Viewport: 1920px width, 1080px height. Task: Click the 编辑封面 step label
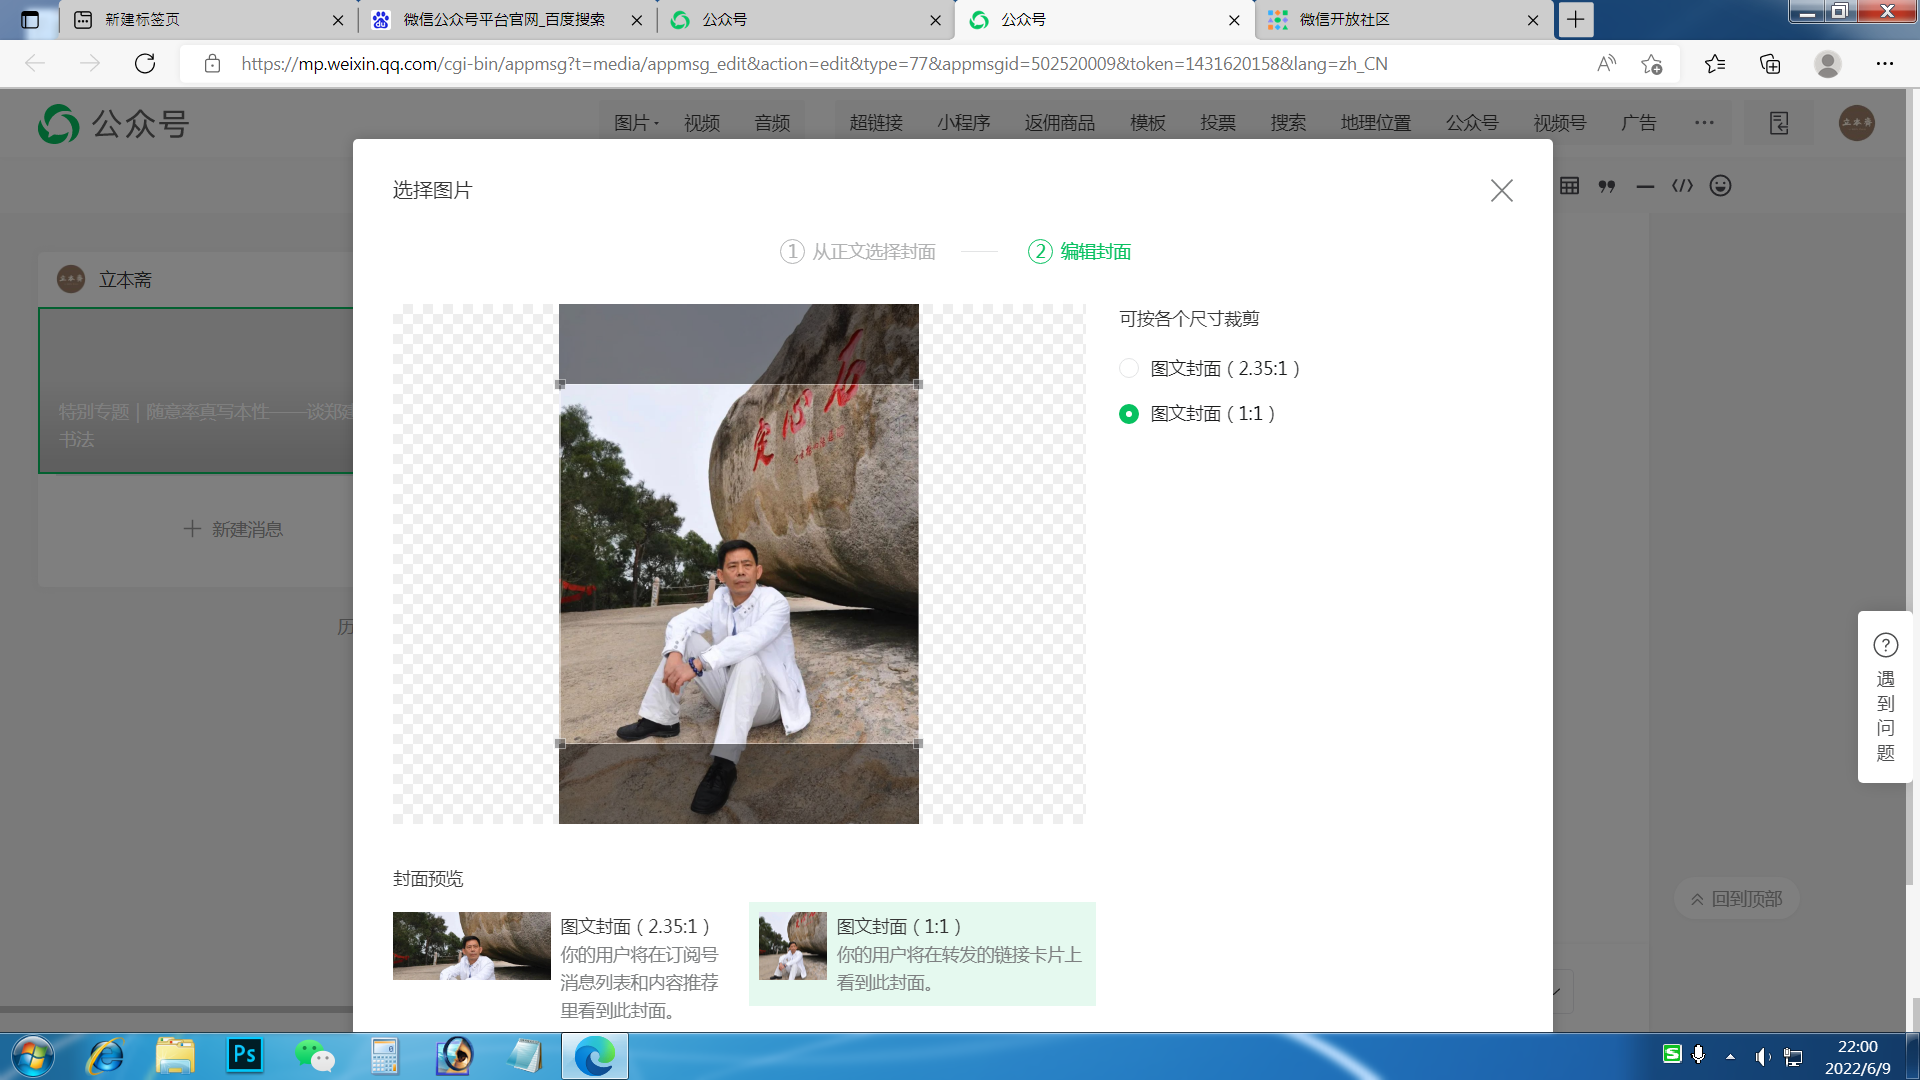tap(1095, 252)
